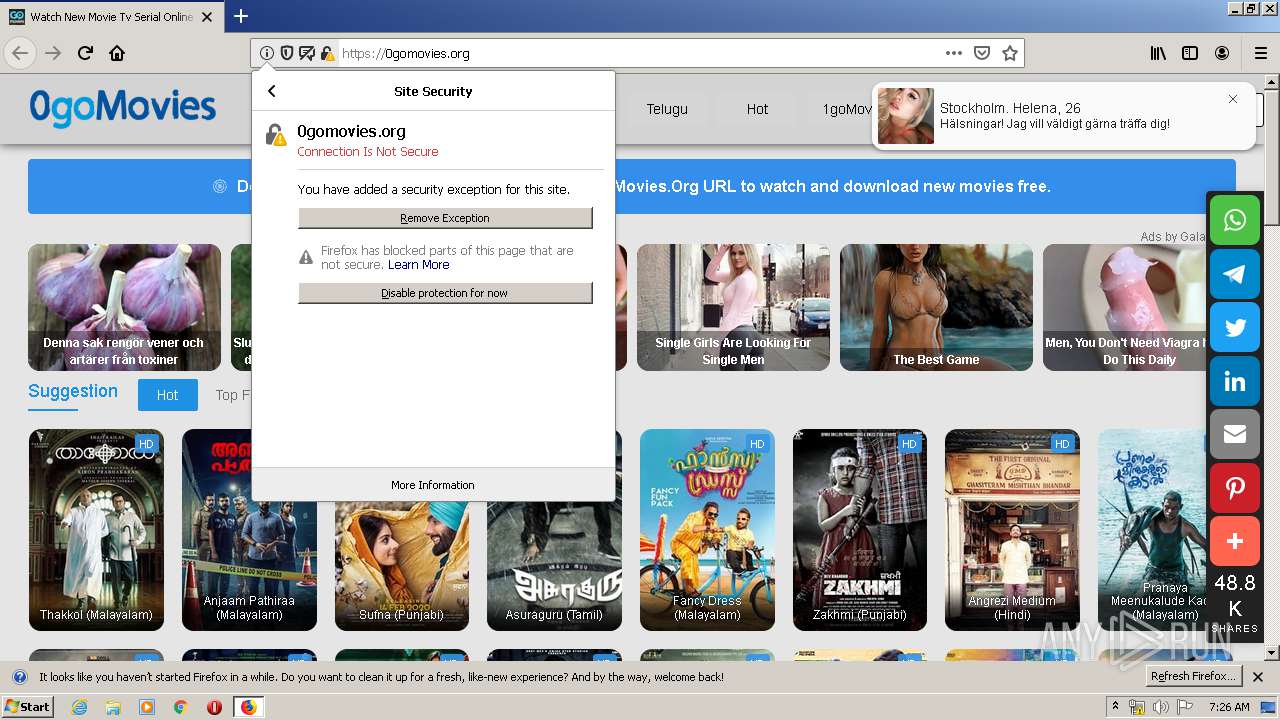Click the browser Forward arrow
1280x720 pixels.
click(x=53, y=53)
